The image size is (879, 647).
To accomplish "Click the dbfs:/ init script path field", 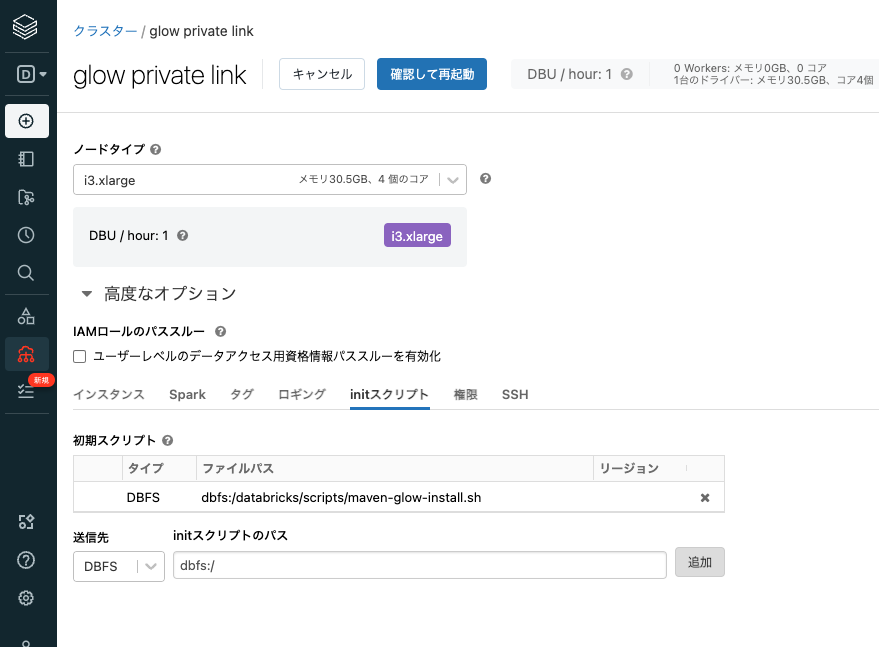I will (x=420, y=565).
